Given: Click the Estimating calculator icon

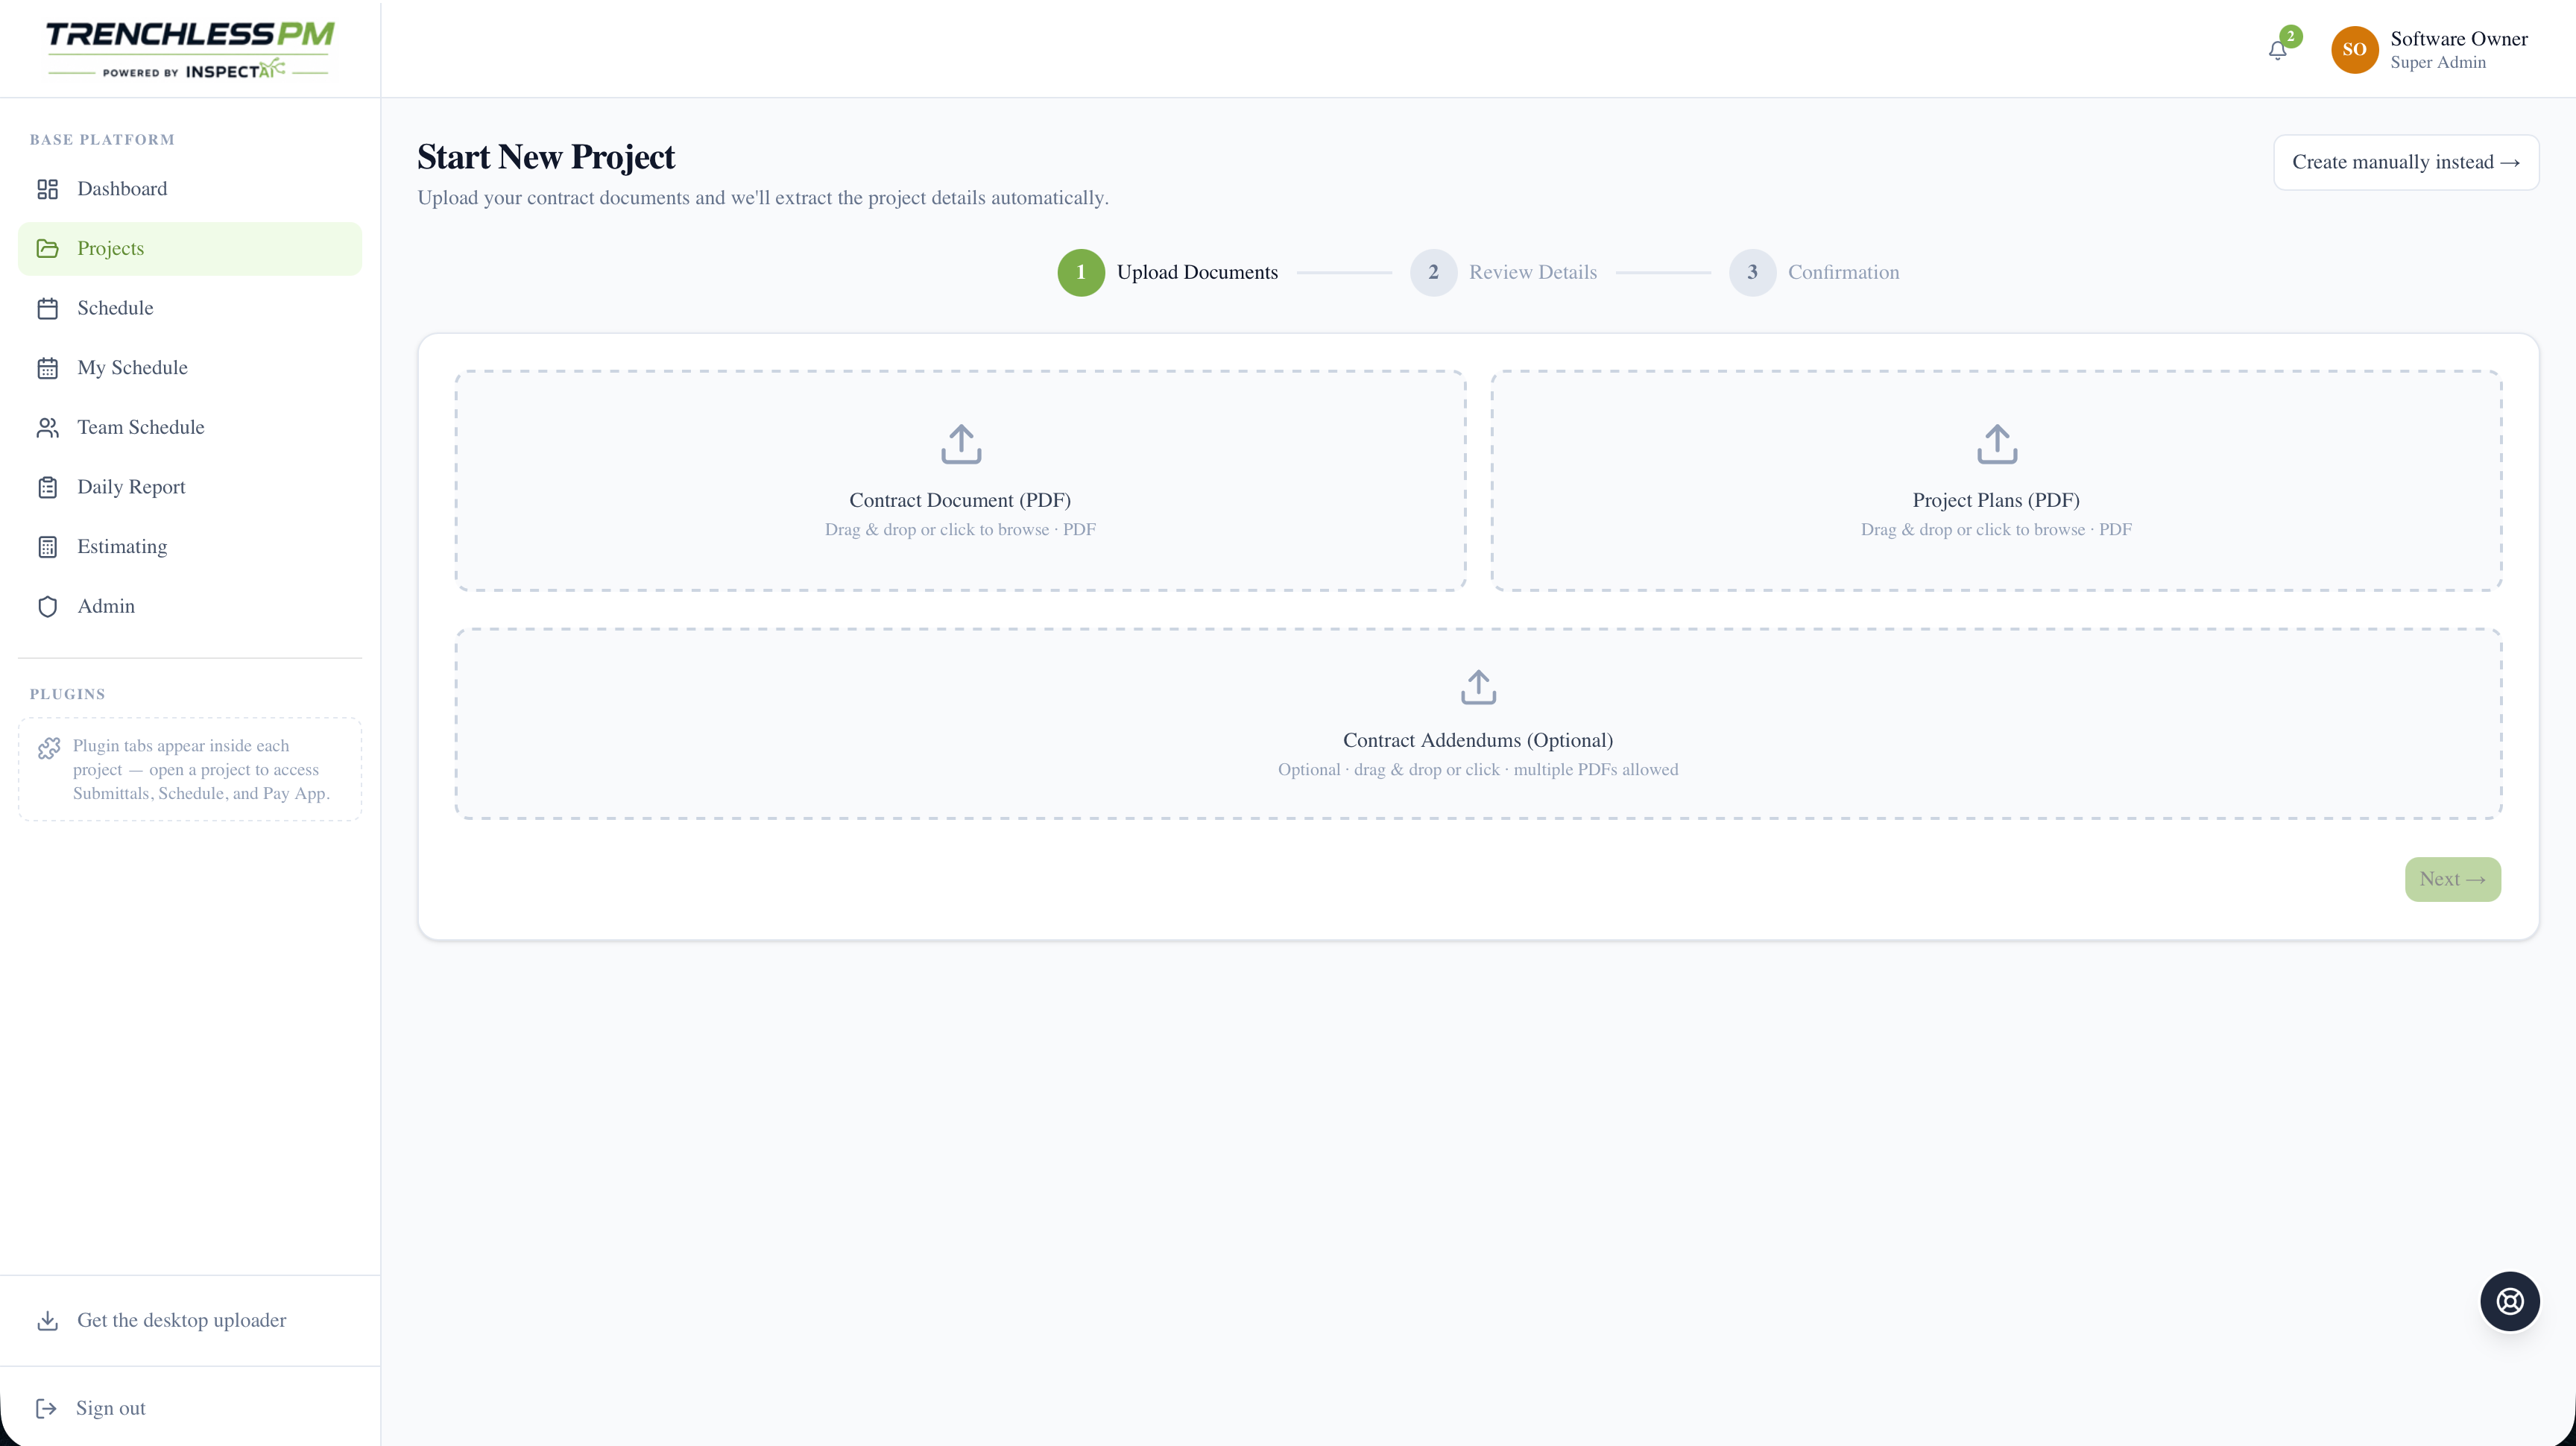Looking at the screenshot, I should [x=47, y=546].
